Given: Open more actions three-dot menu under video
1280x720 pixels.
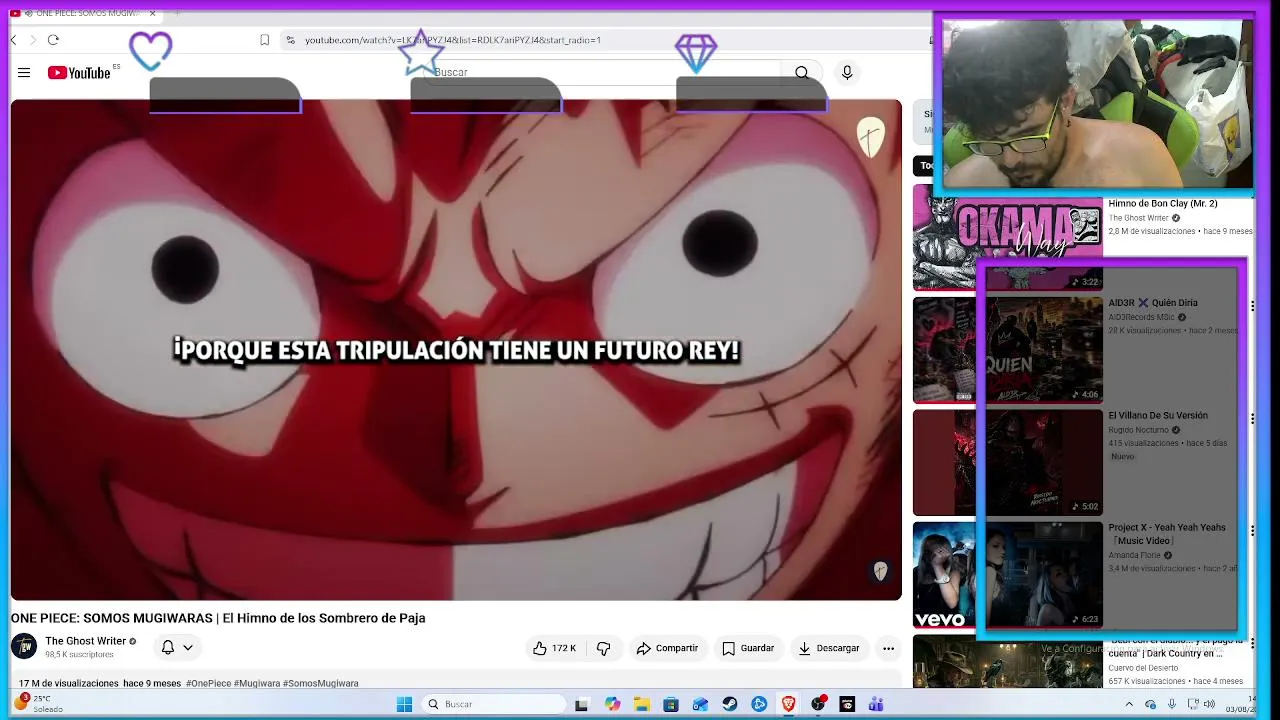Looking at the screenshot, I should (888, 648).
